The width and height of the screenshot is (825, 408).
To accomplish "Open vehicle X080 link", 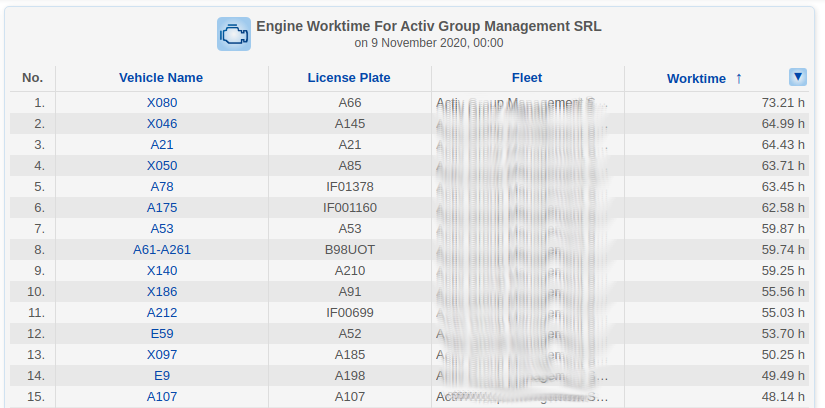I will (161, 103).
